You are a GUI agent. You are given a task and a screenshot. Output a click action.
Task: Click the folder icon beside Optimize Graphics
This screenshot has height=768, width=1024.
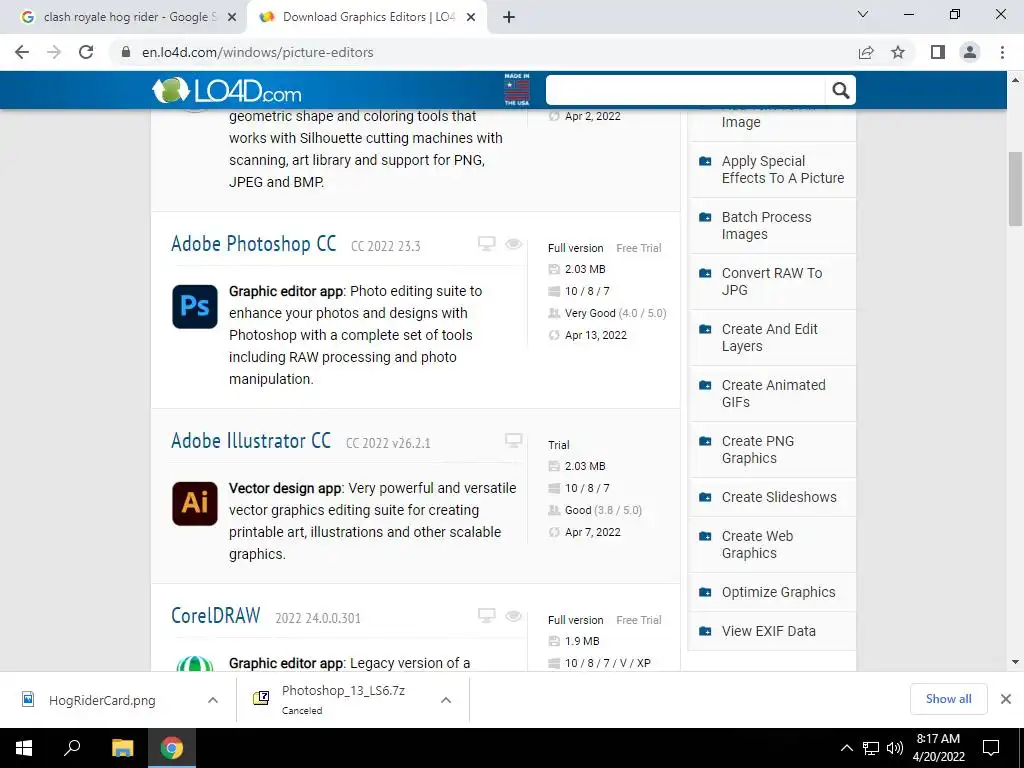pos(705,592)
